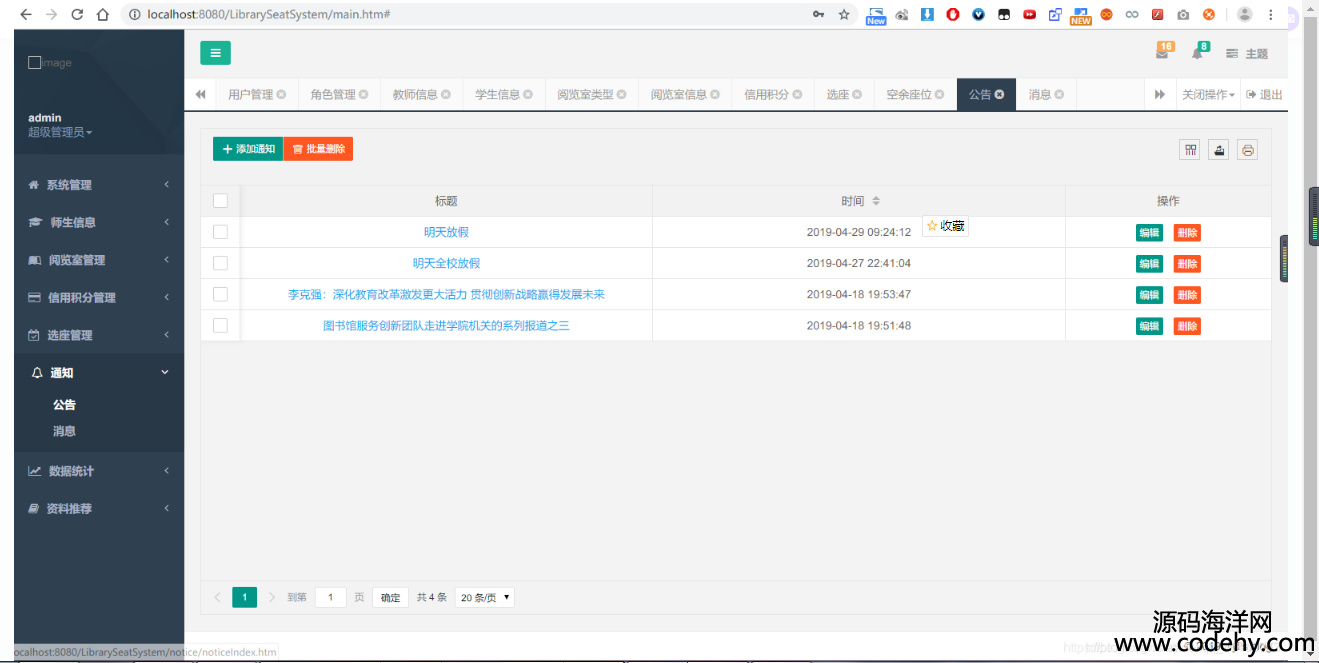The height and width of the screenshot is (663, 1319).
Task: Switch to the 学生信息 tab
Action: coord(497,95)
